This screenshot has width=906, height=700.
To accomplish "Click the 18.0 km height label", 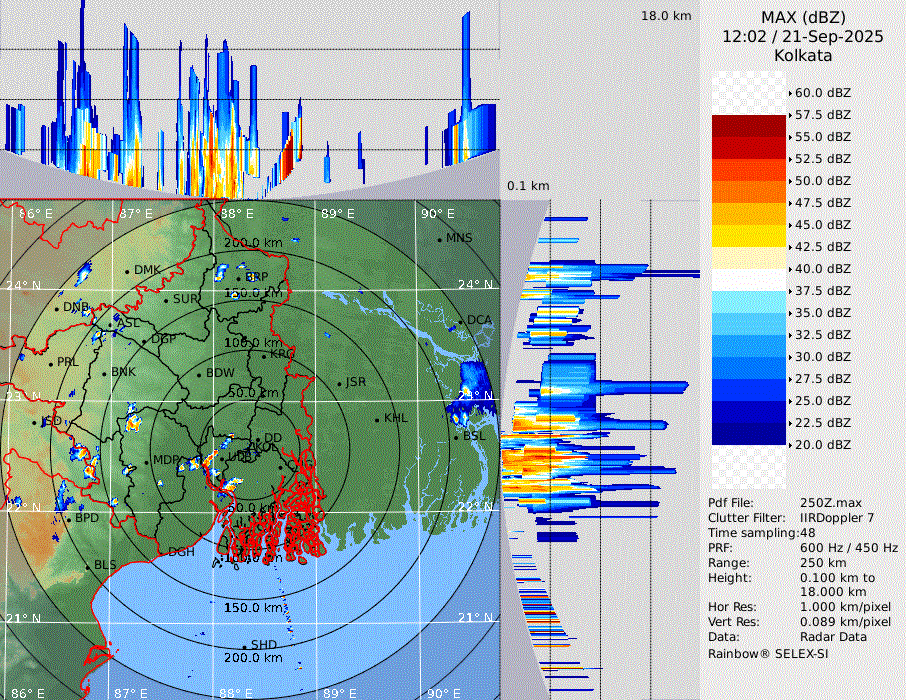I will pyautogui.click(x=666, y=16).
